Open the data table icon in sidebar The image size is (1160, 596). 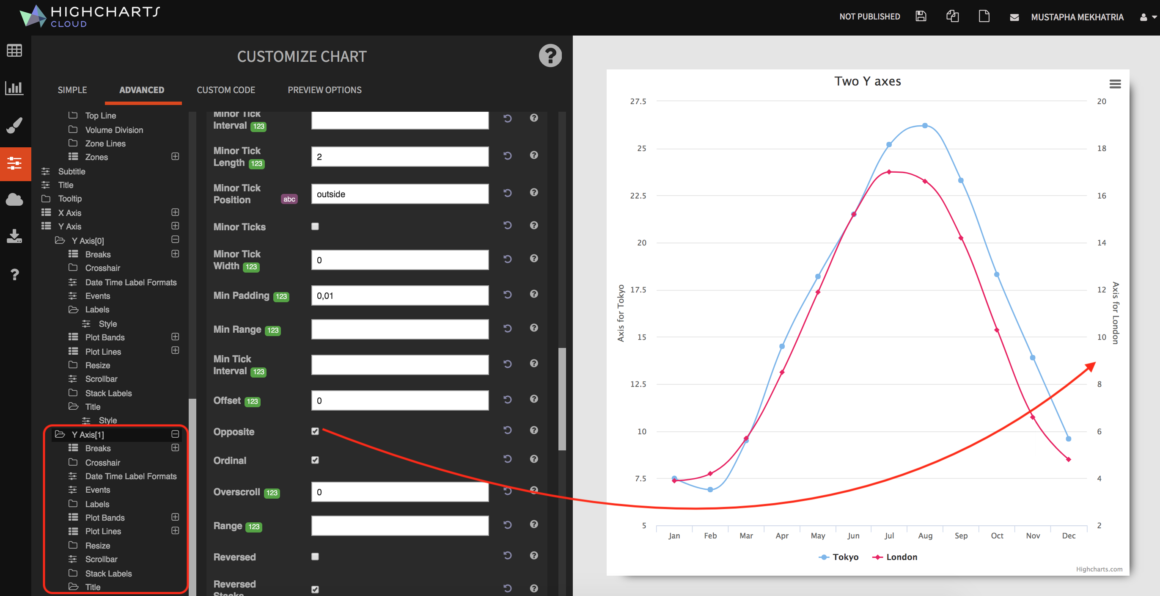click(14, 51)
